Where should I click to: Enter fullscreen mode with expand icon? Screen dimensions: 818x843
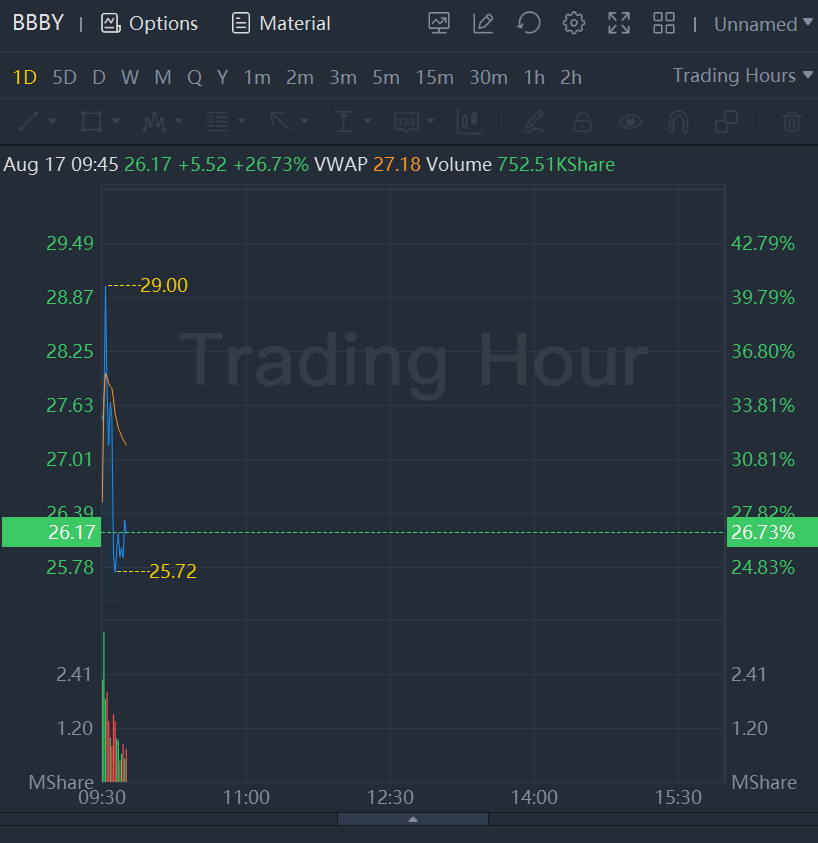pyautogui.click(x=618, y=23)
